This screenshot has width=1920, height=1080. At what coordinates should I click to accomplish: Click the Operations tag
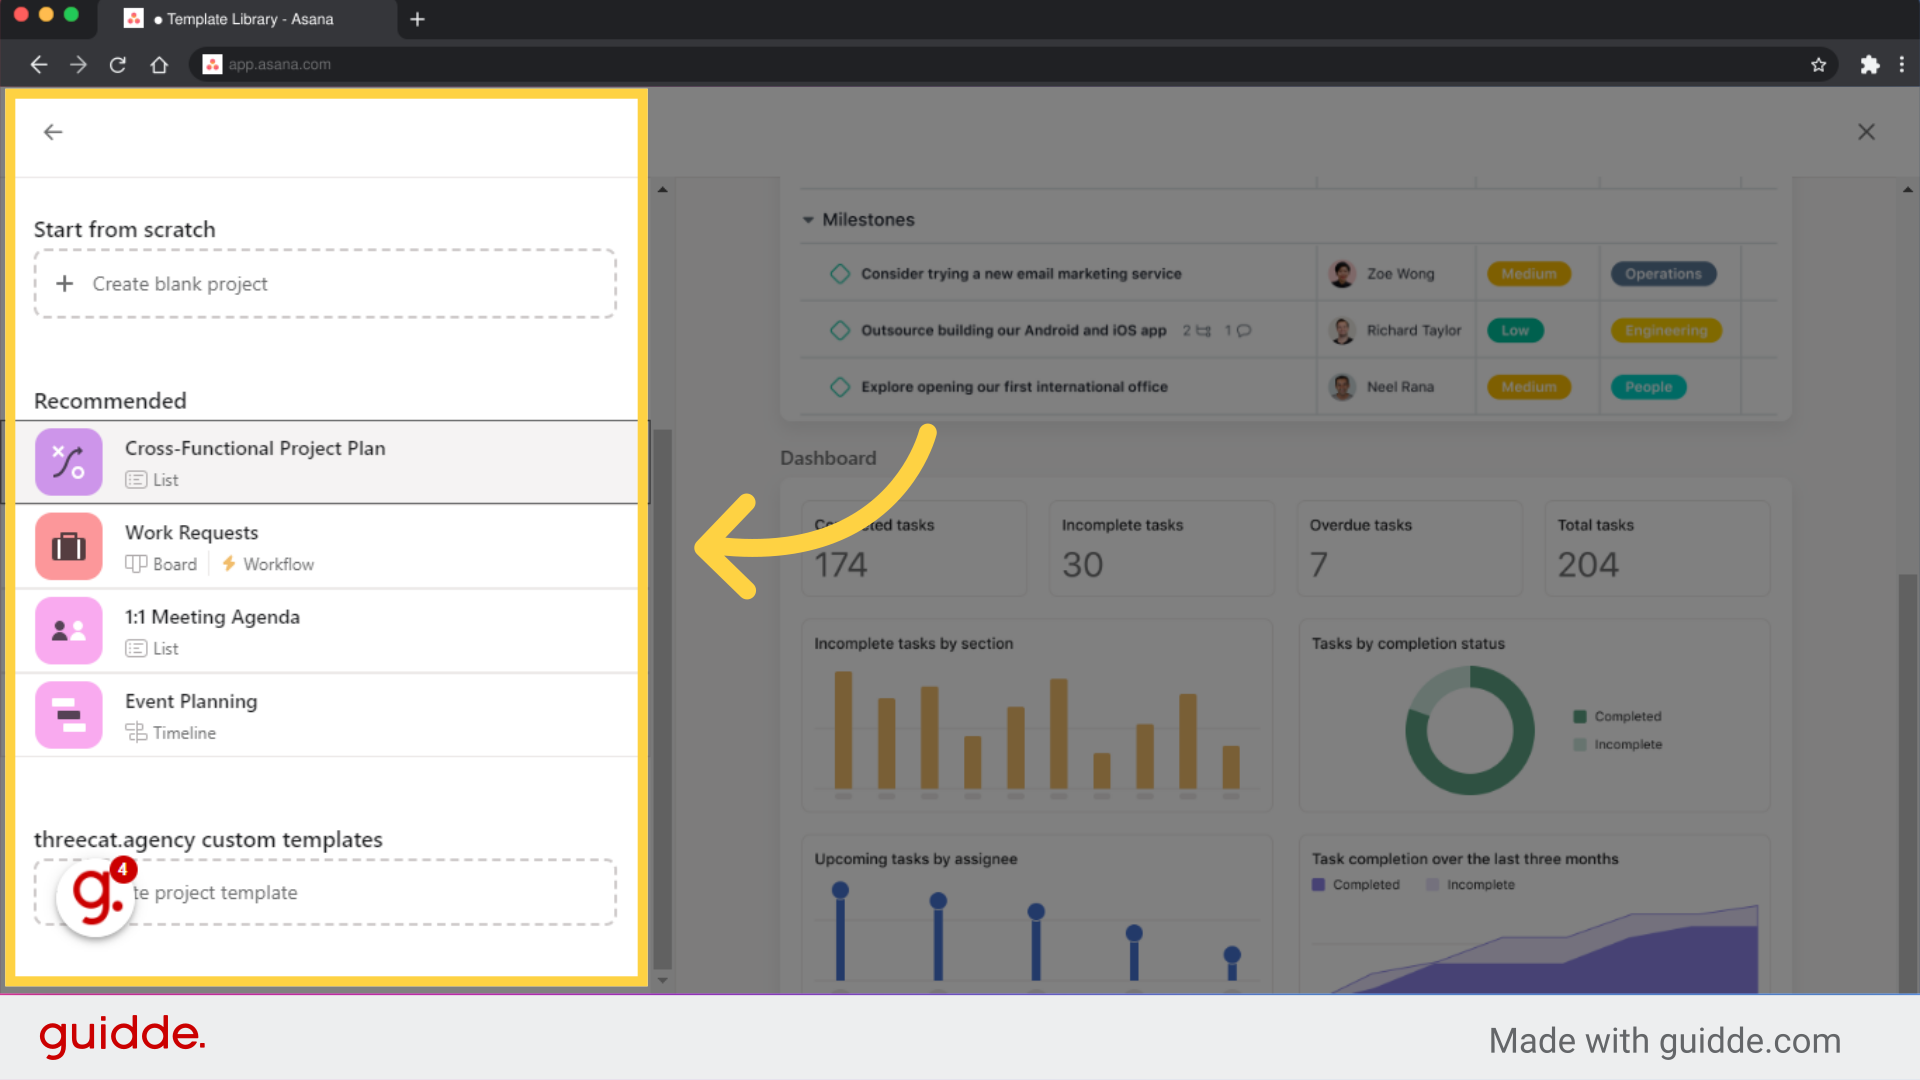(x=1663, y=274)
